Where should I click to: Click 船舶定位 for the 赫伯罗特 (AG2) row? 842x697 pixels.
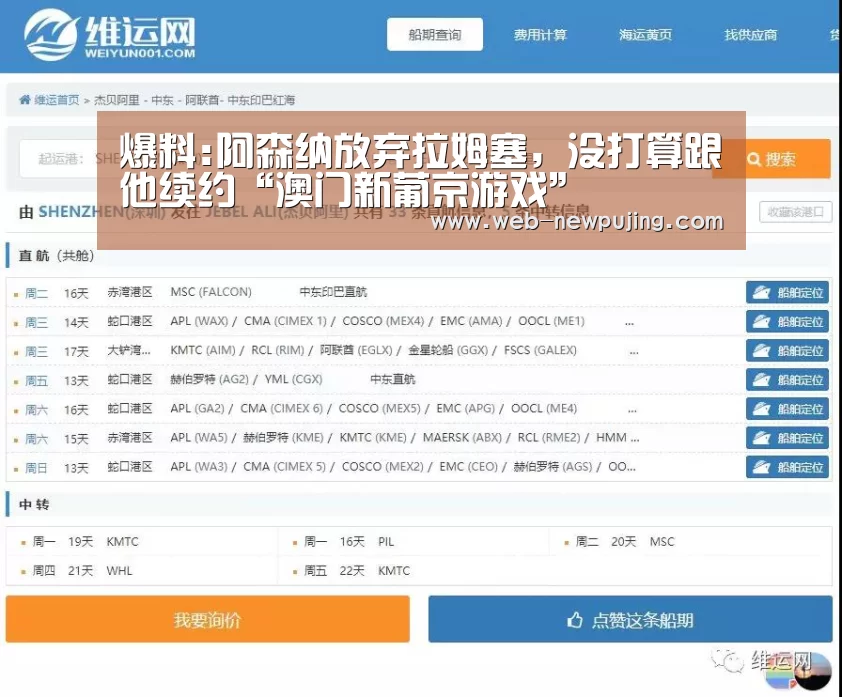pyautogui.click(x=787, y=380)
